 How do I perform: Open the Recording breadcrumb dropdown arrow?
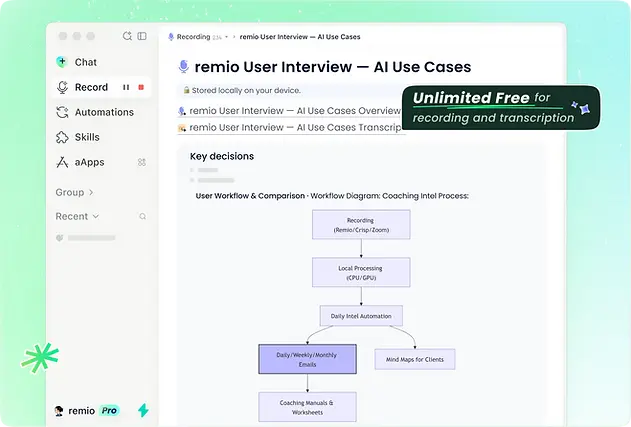pos(227,37)
